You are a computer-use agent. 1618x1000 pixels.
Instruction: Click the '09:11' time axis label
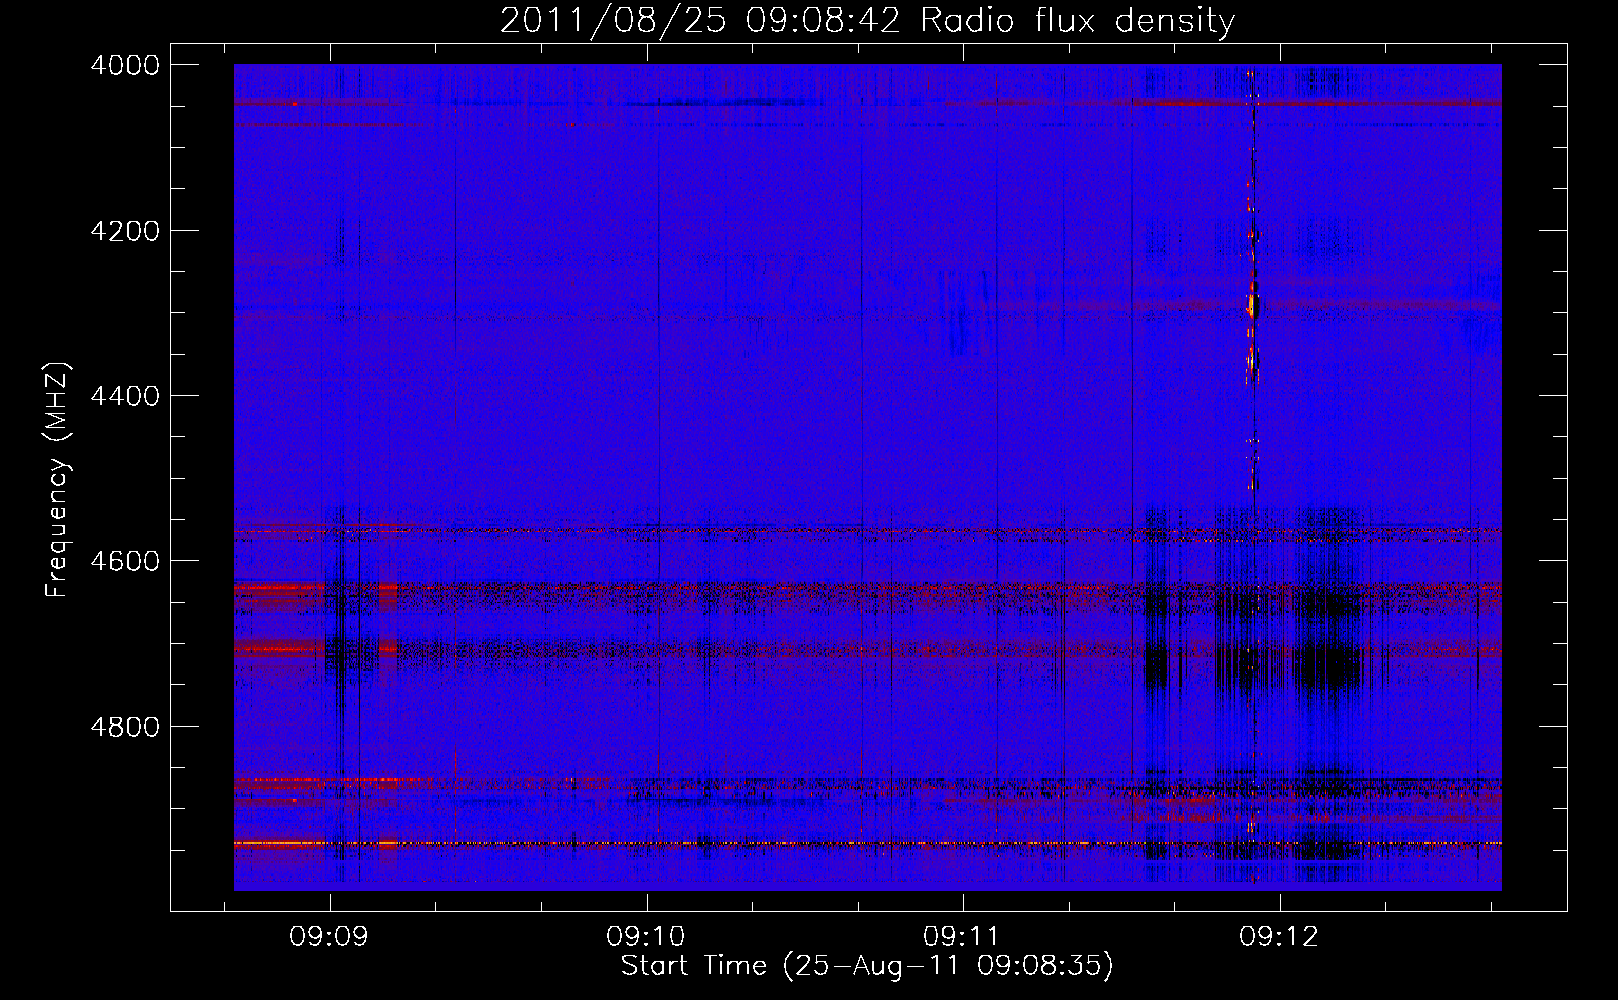point(962,937)
